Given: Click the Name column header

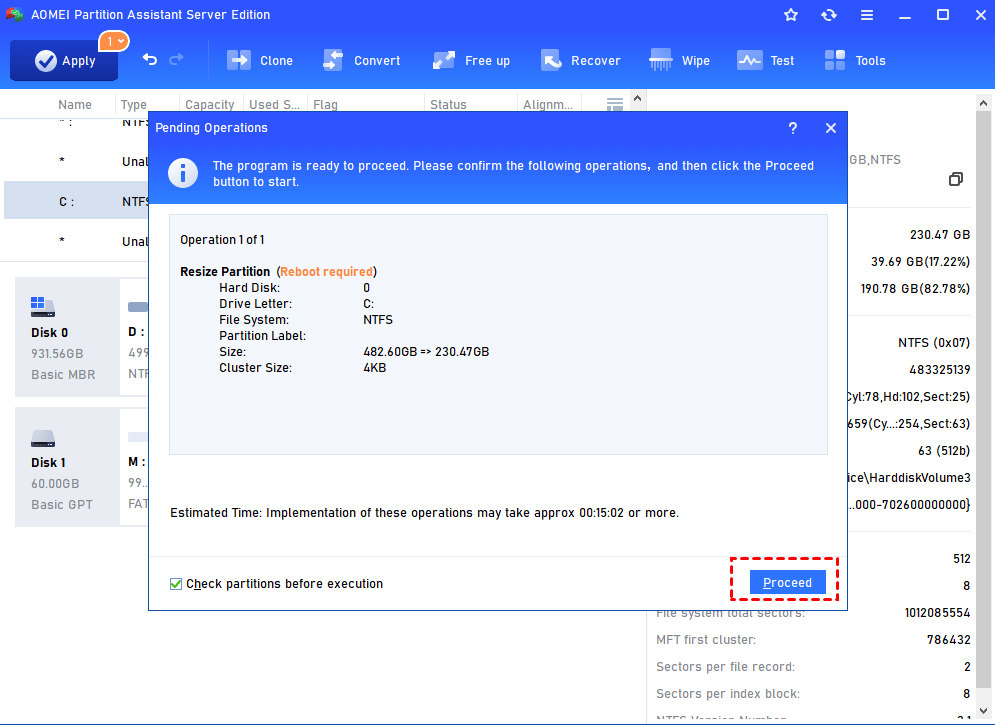Looking at the screenshot, I should 75,105.
